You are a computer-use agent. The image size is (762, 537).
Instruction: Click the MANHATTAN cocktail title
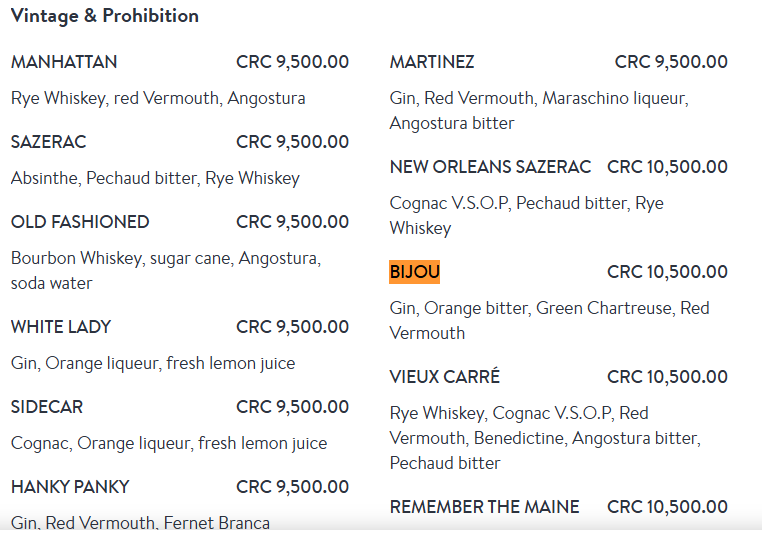pyautogui.click(x=64, y=62)
